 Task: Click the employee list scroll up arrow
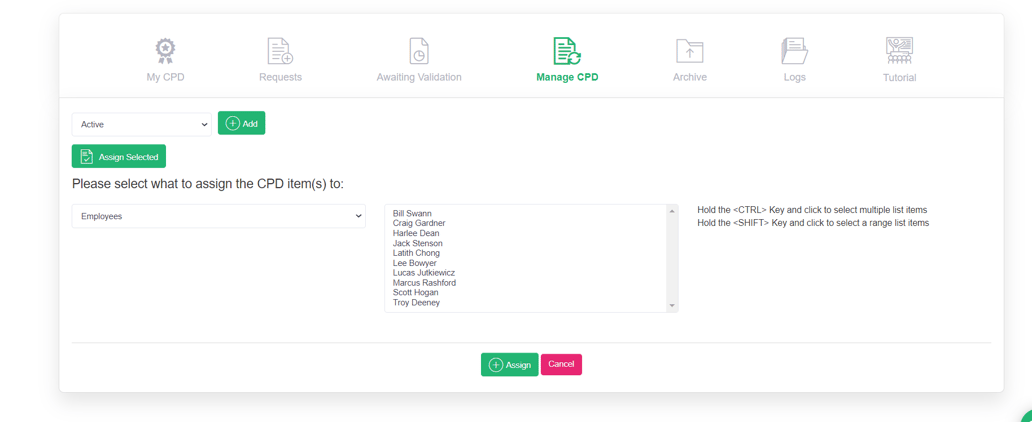(672, 211)
